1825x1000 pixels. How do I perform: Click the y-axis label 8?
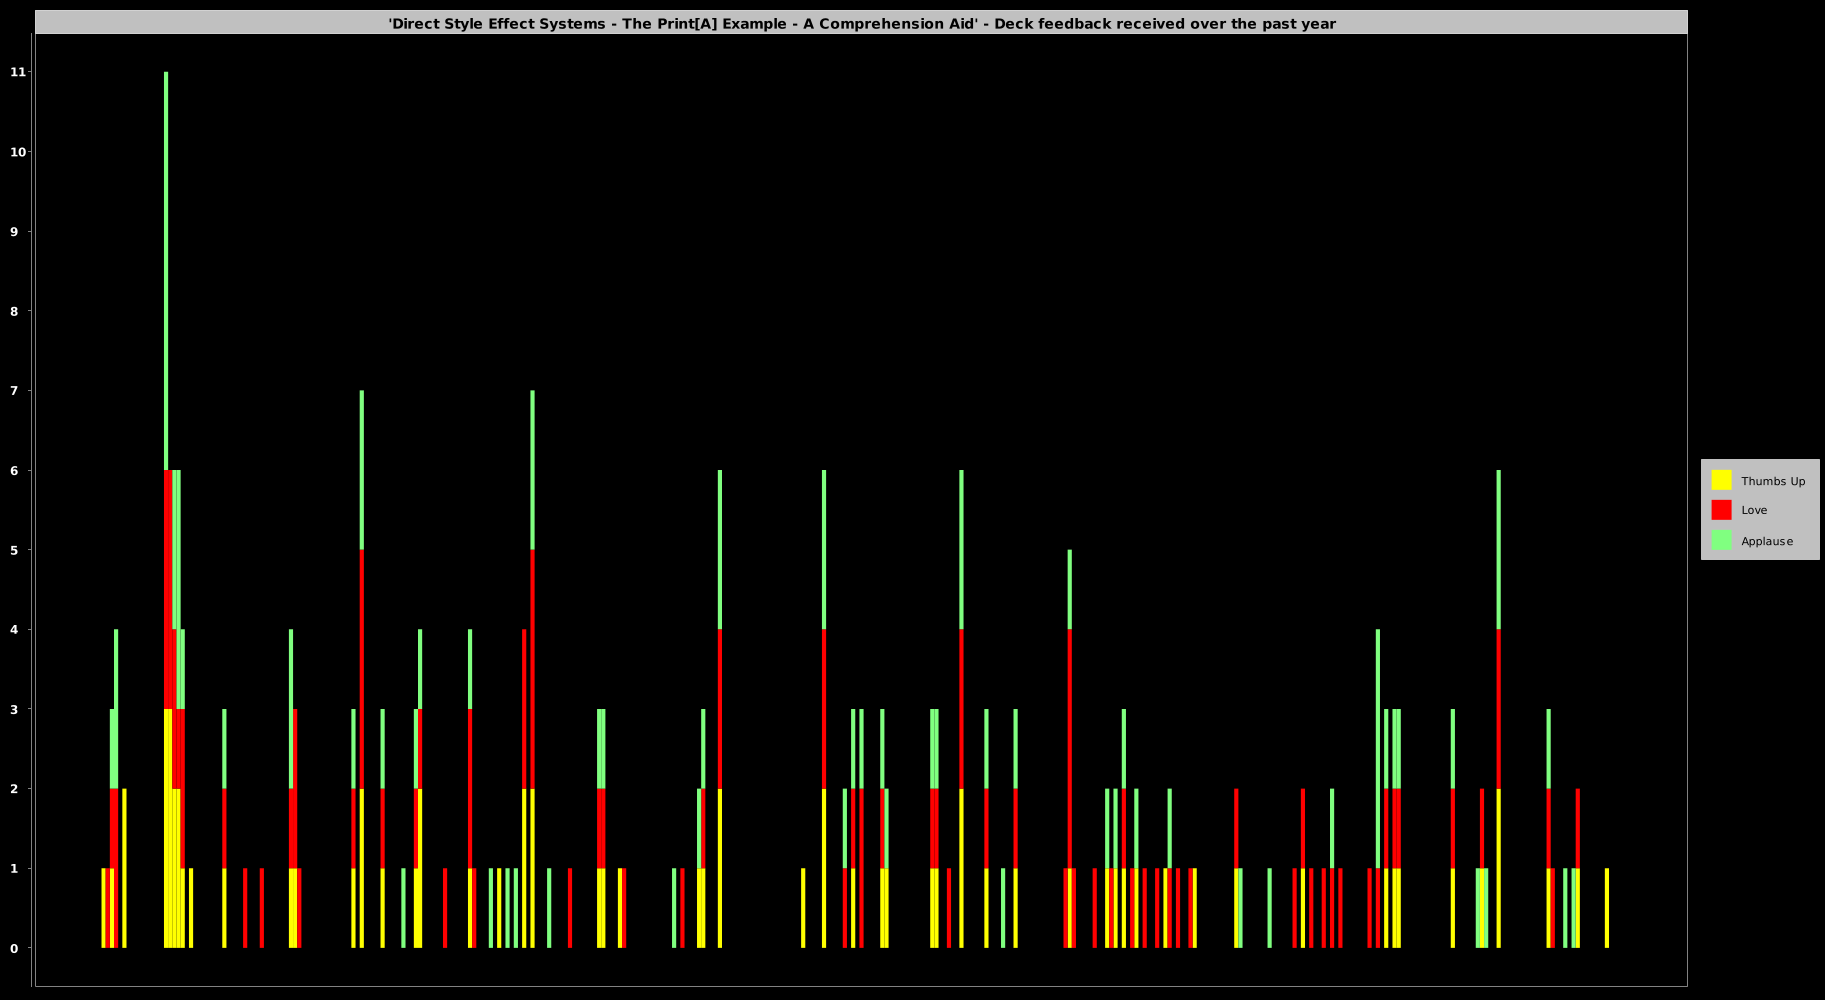point(14,311)
